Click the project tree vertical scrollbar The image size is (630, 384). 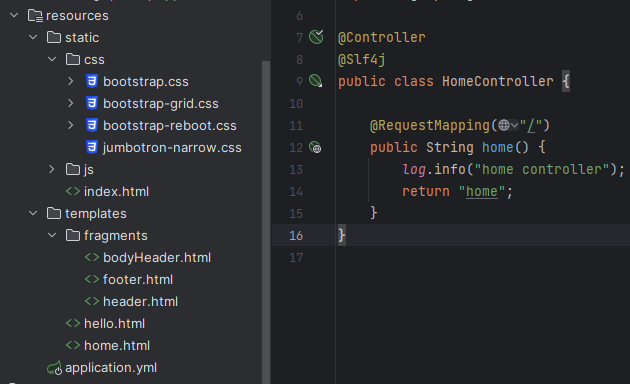[266, 222]
